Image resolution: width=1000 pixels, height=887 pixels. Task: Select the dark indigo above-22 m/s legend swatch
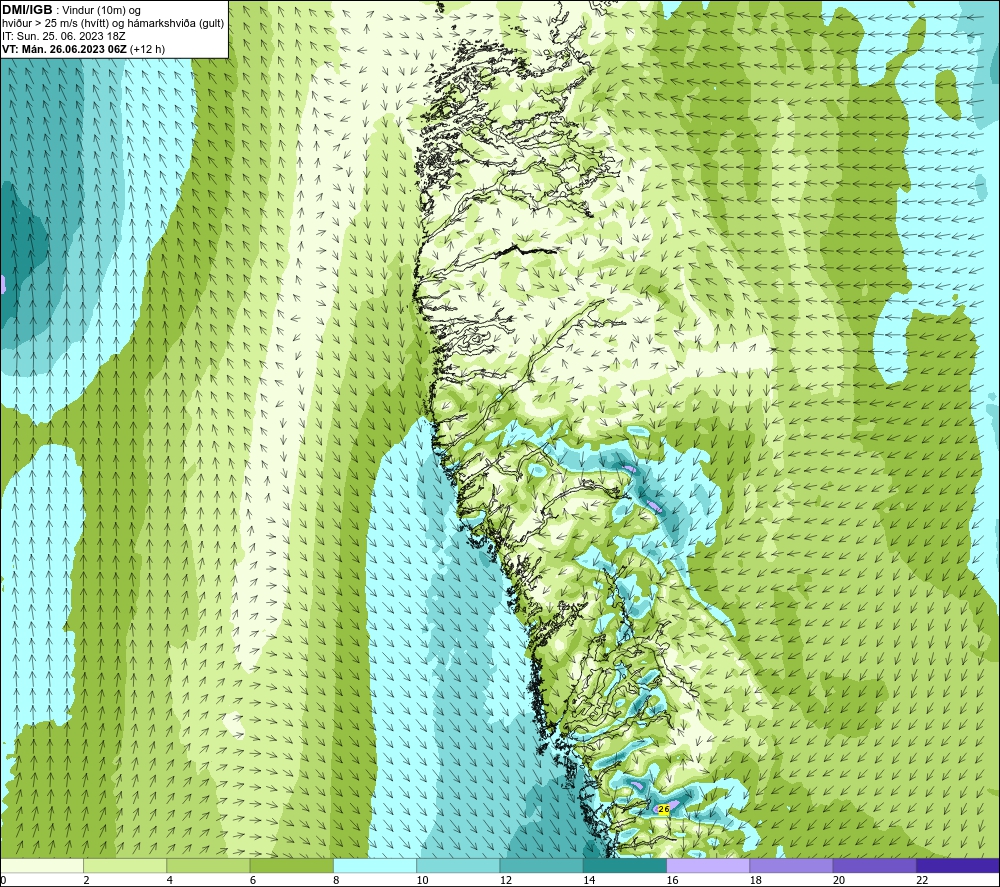tap(958, 865)
